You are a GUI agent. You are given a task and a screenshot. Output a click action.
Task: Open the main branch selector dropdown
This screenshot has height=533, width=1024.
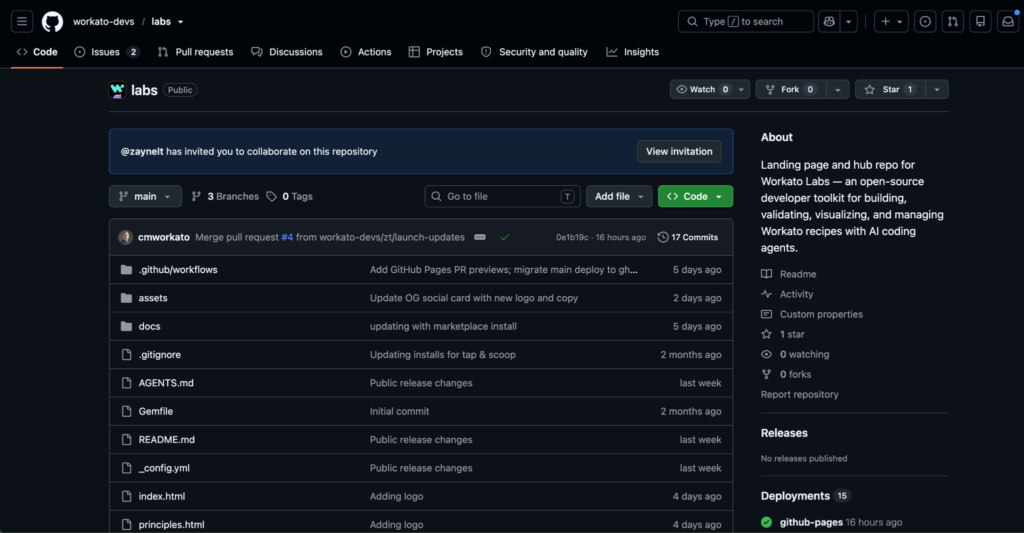[145, 197]
